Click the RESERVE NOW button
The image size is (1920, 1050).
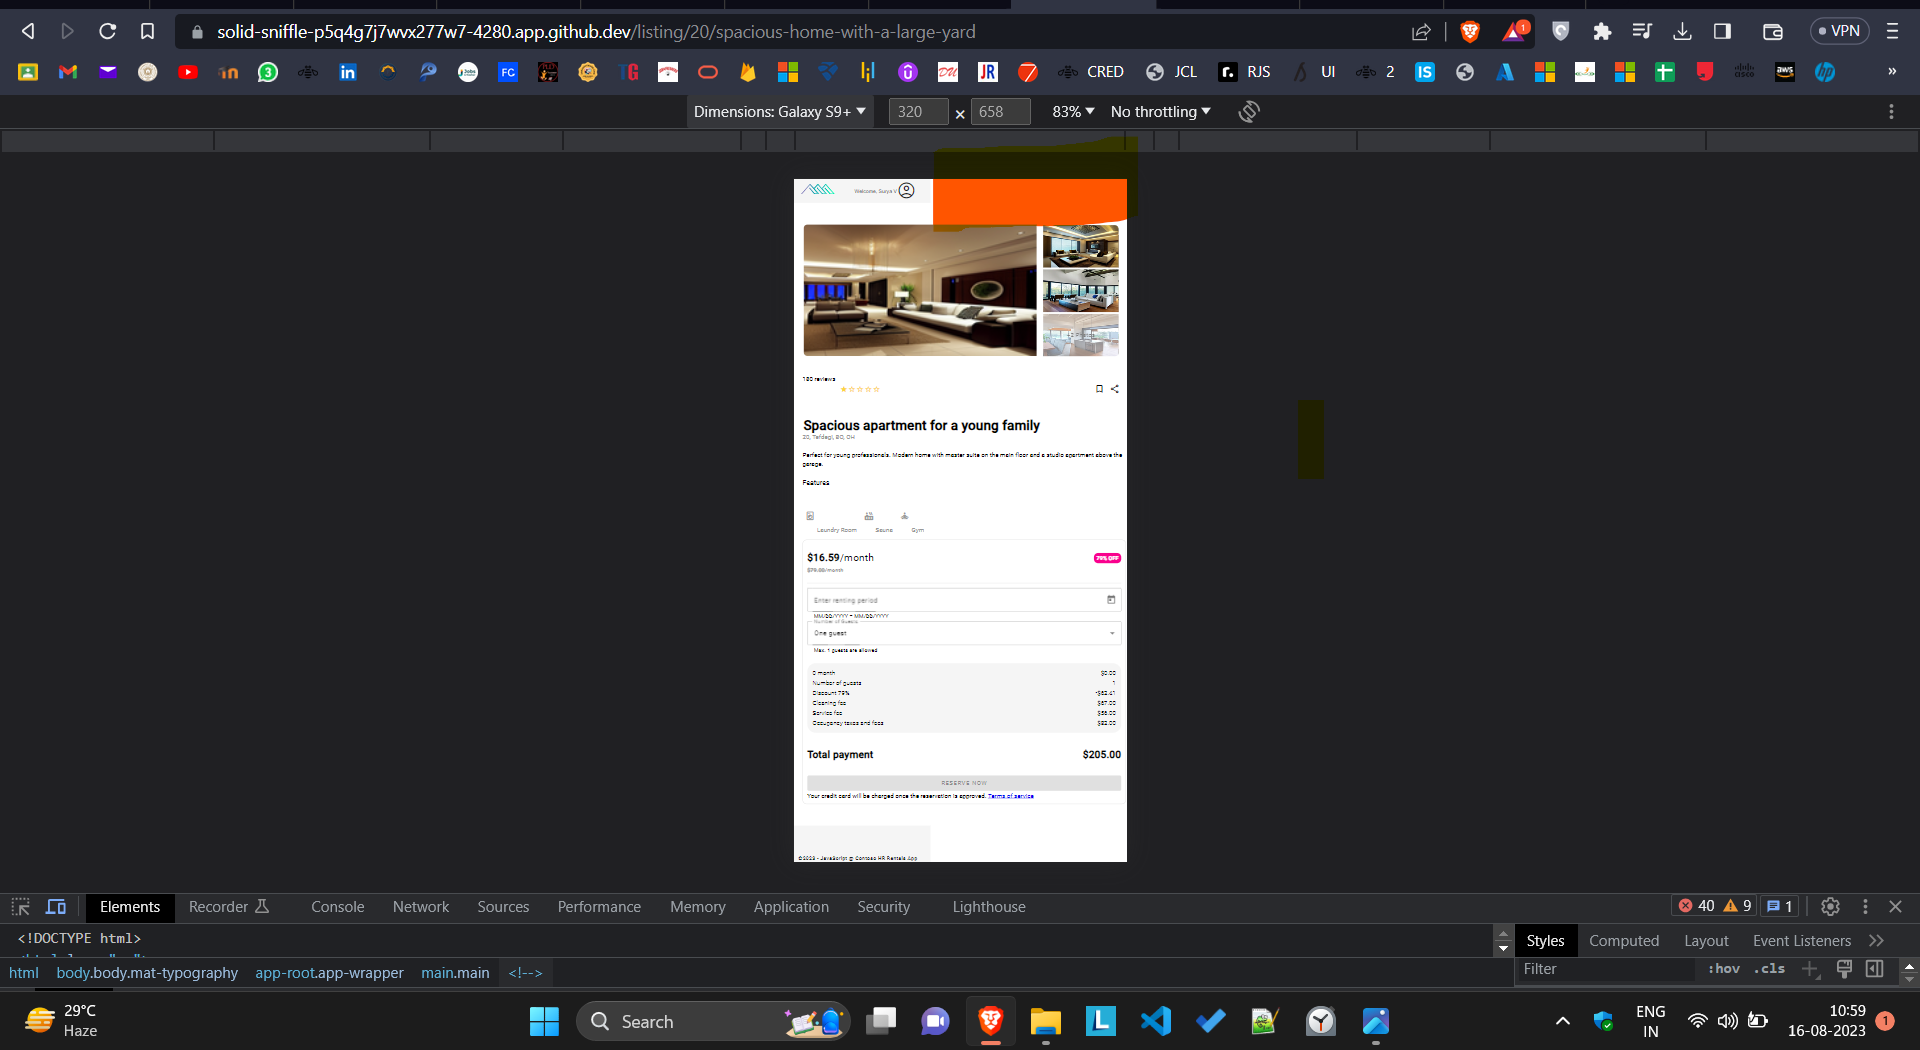coord(962,783)
